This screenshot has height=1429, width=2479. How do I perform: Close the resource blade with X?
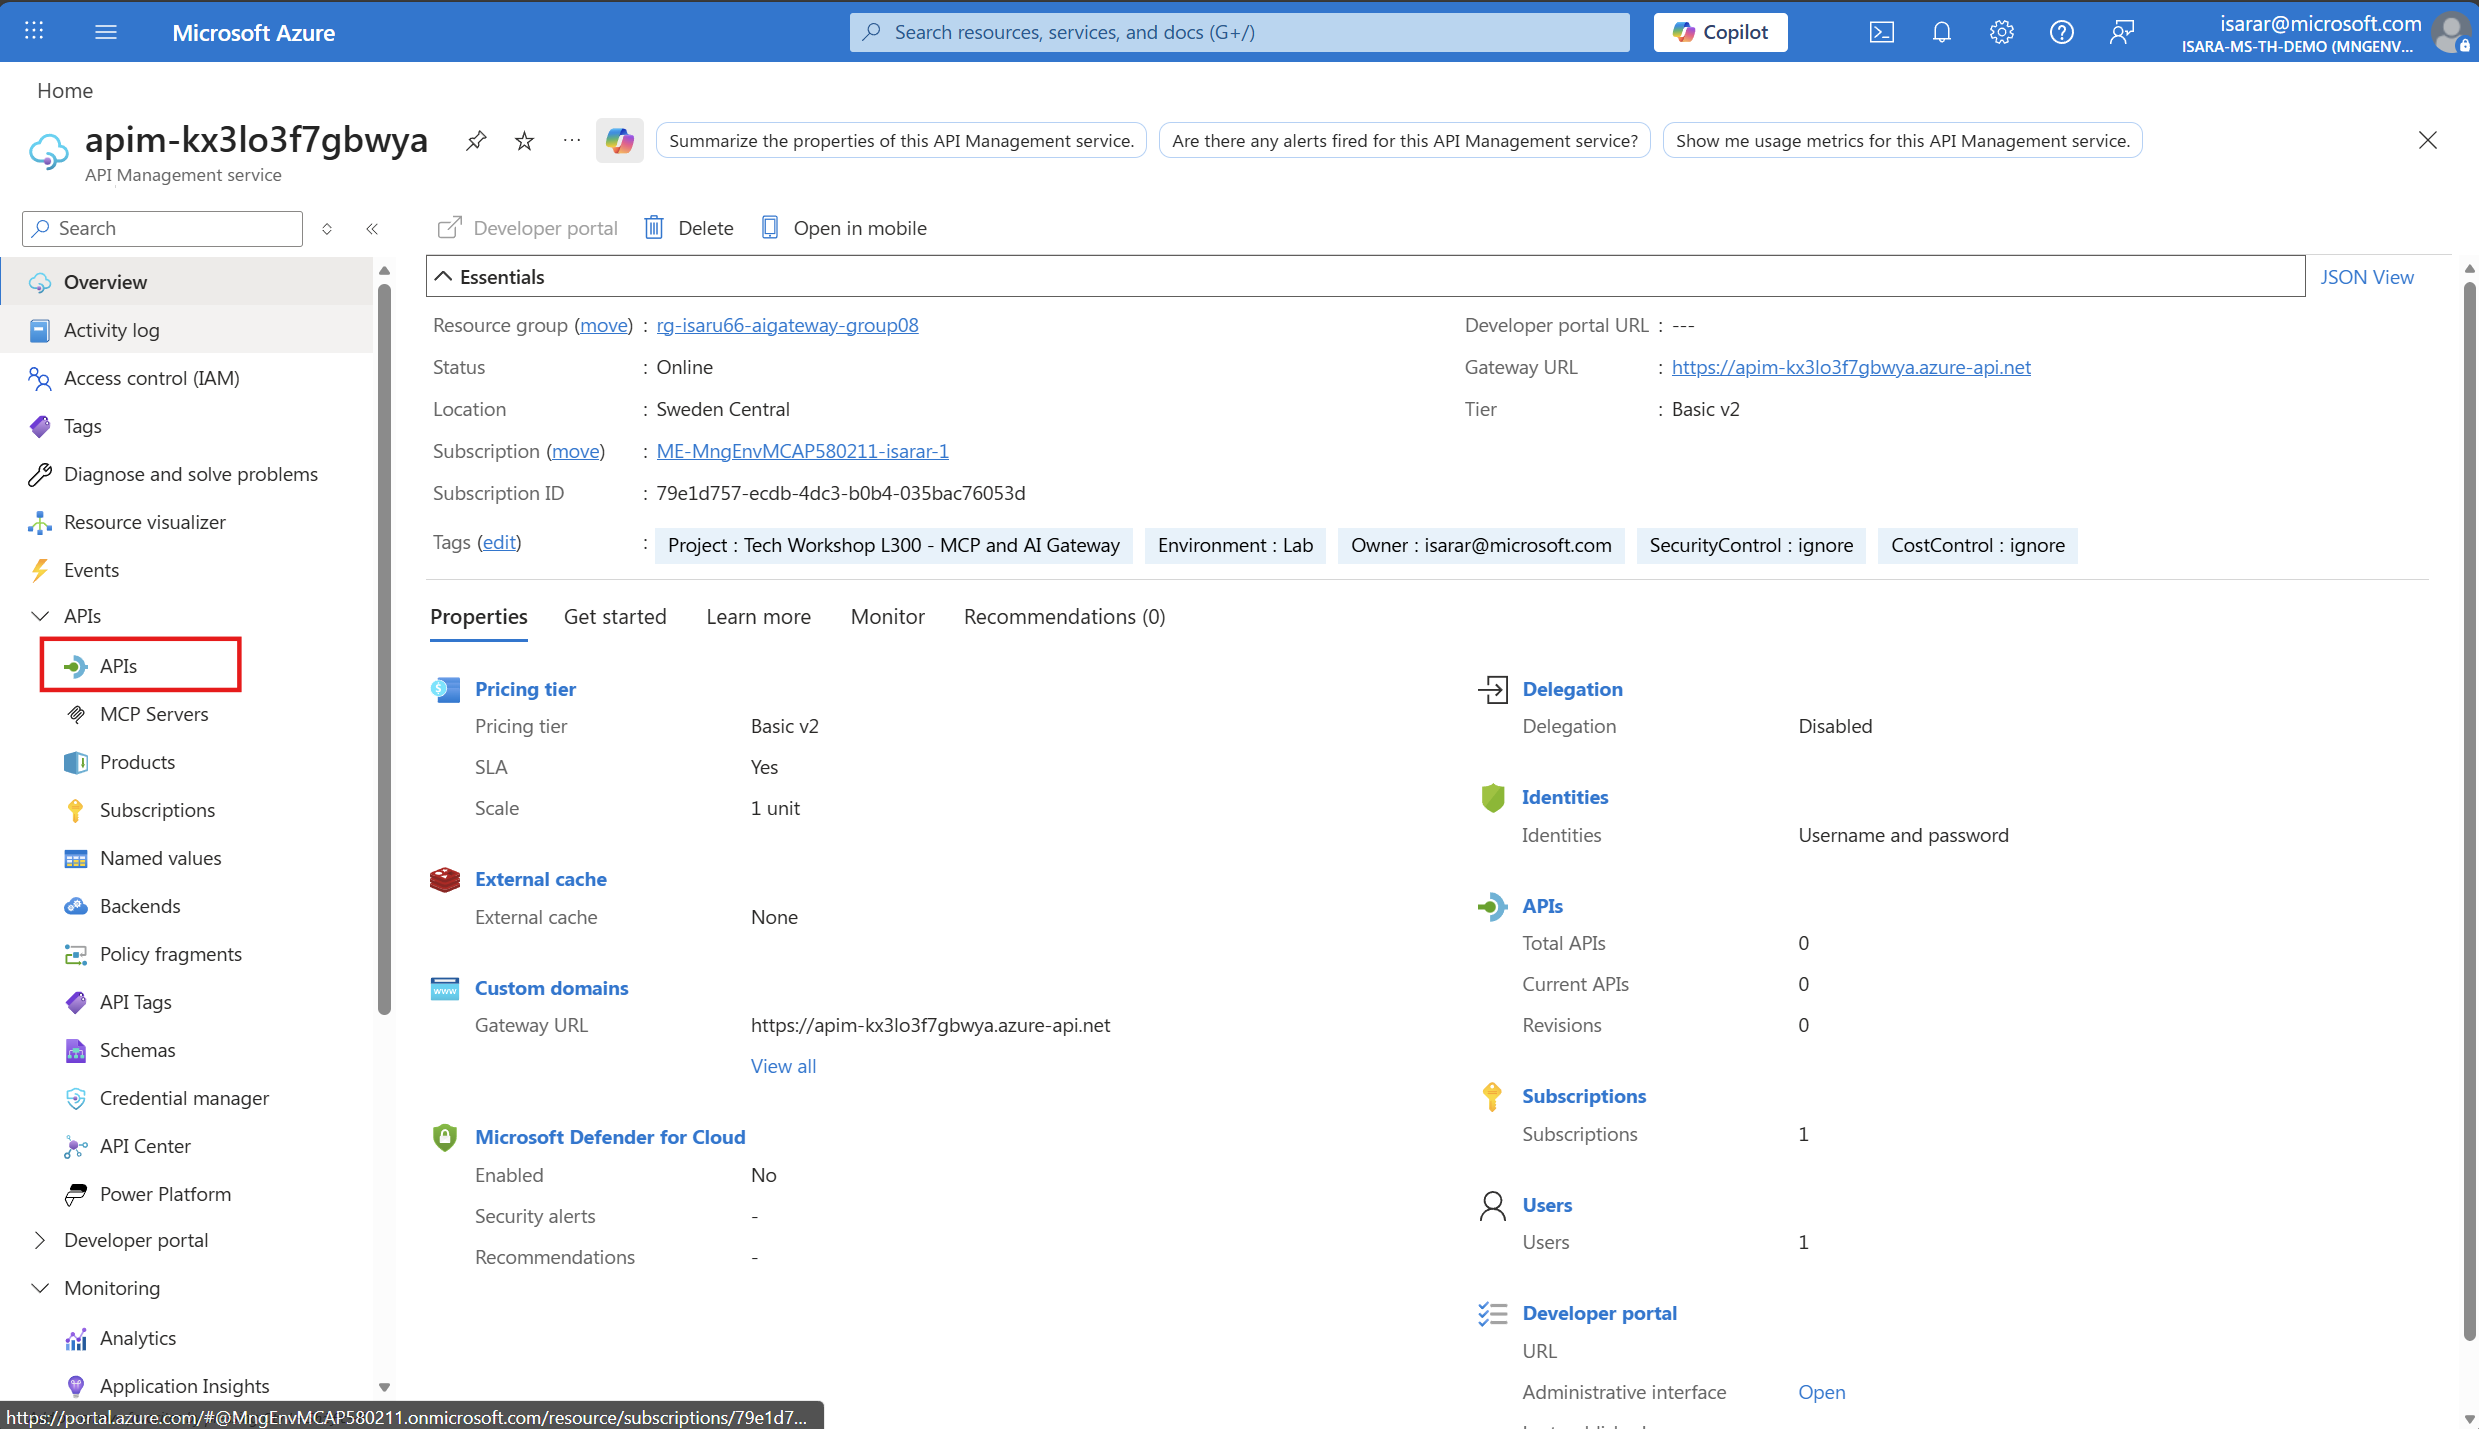pos(2427,140)
